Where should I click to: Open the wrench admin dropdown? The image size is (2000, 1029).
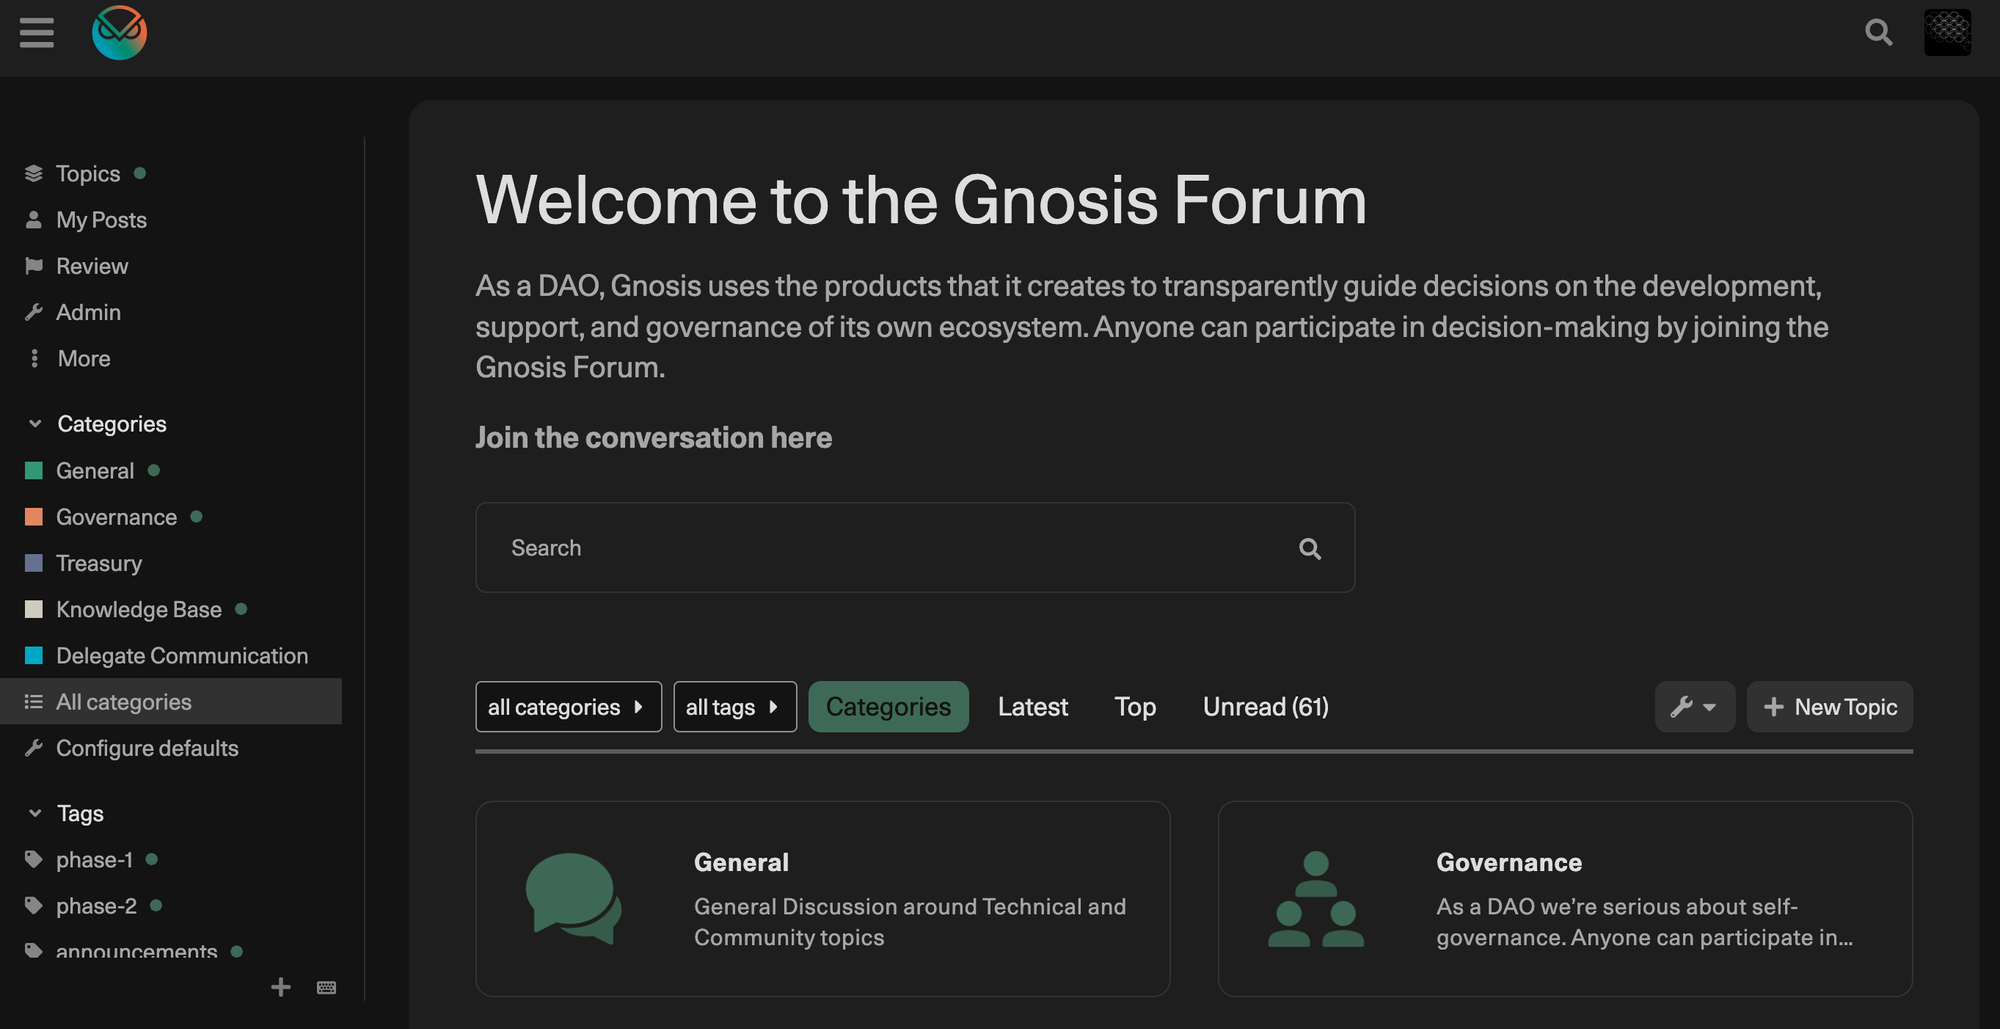(1695, 707)
